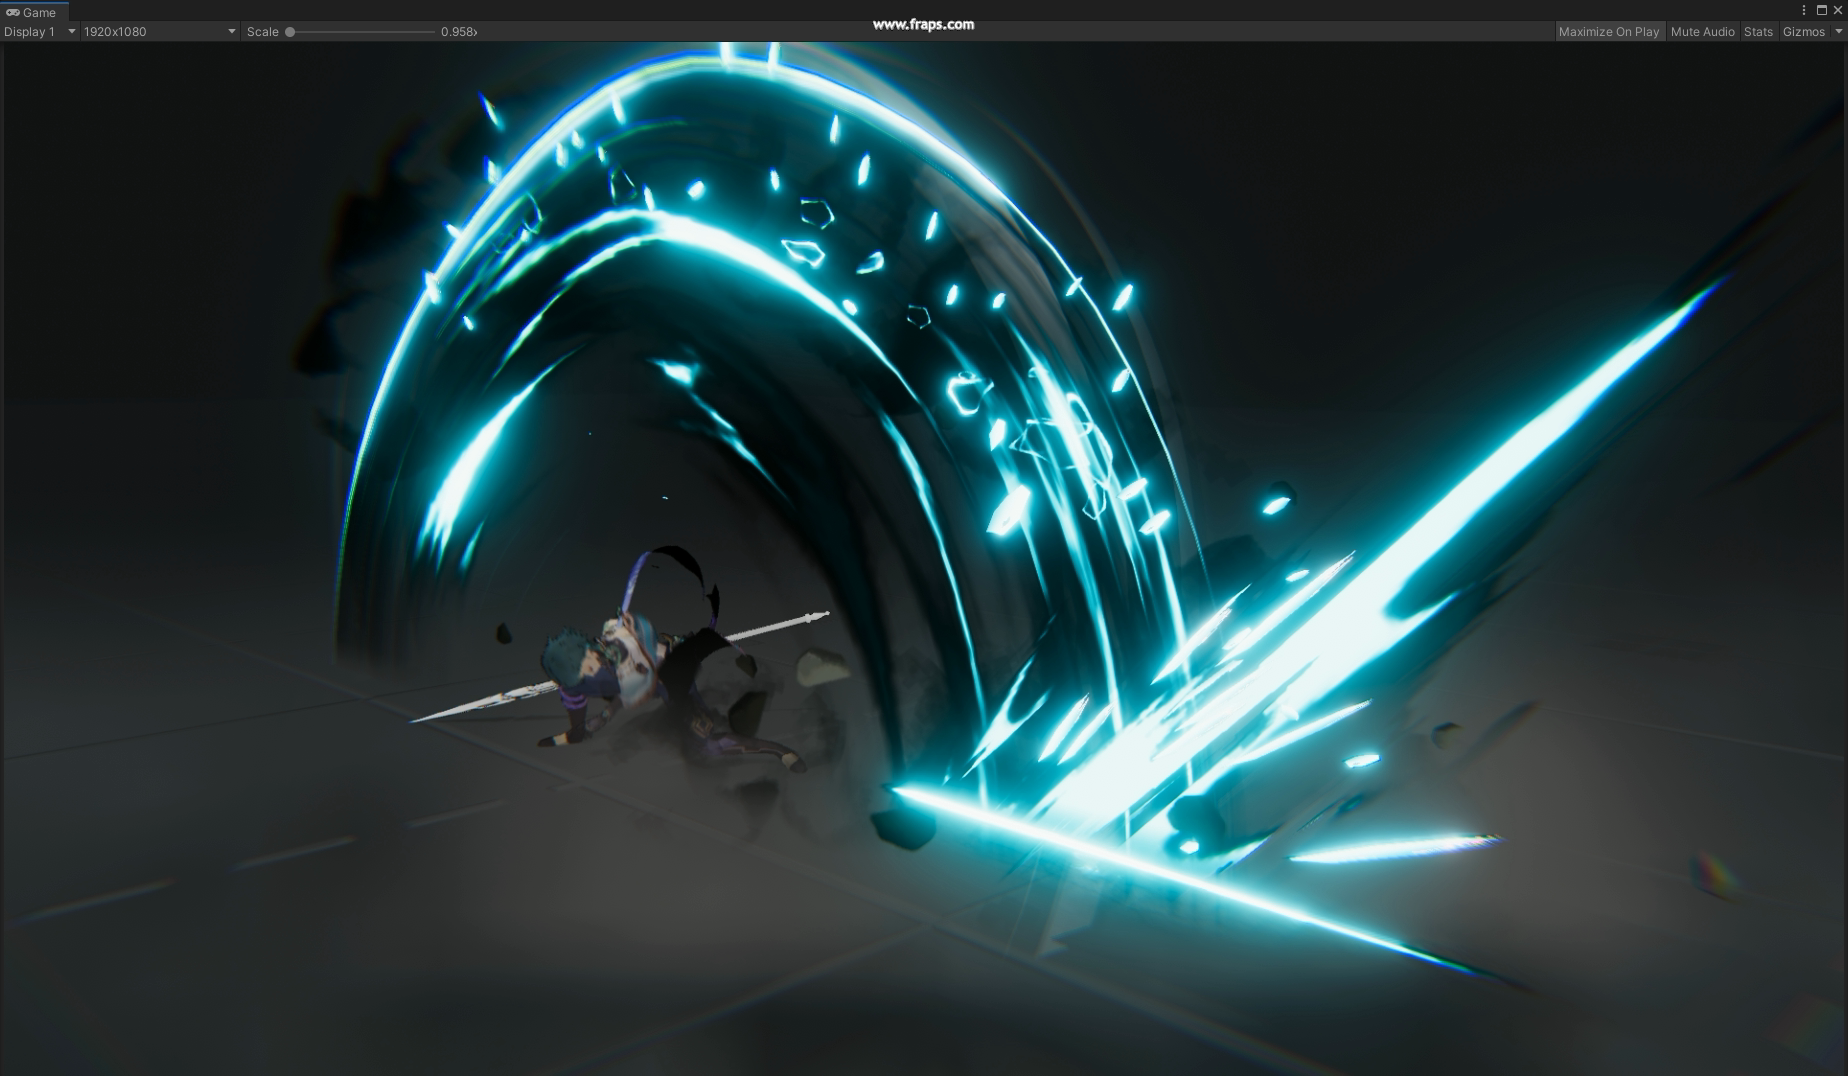Click the www.fraps.com watermark

922,24
